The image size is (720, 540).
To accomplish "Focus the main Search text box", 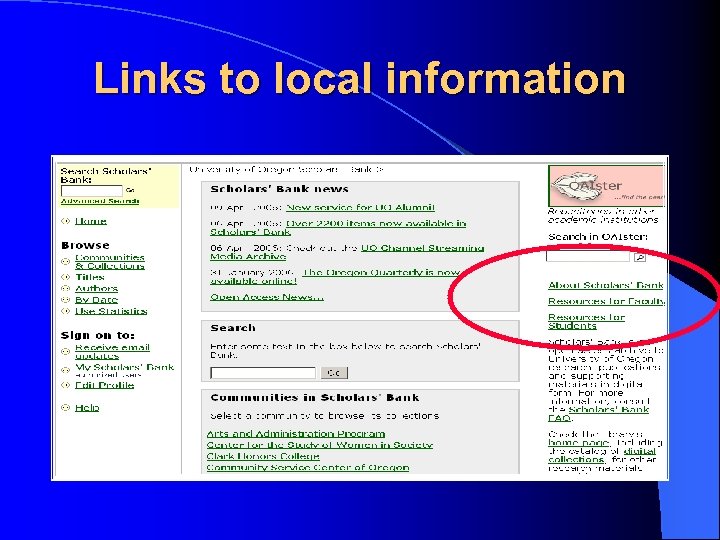I will tap(263, 373).
